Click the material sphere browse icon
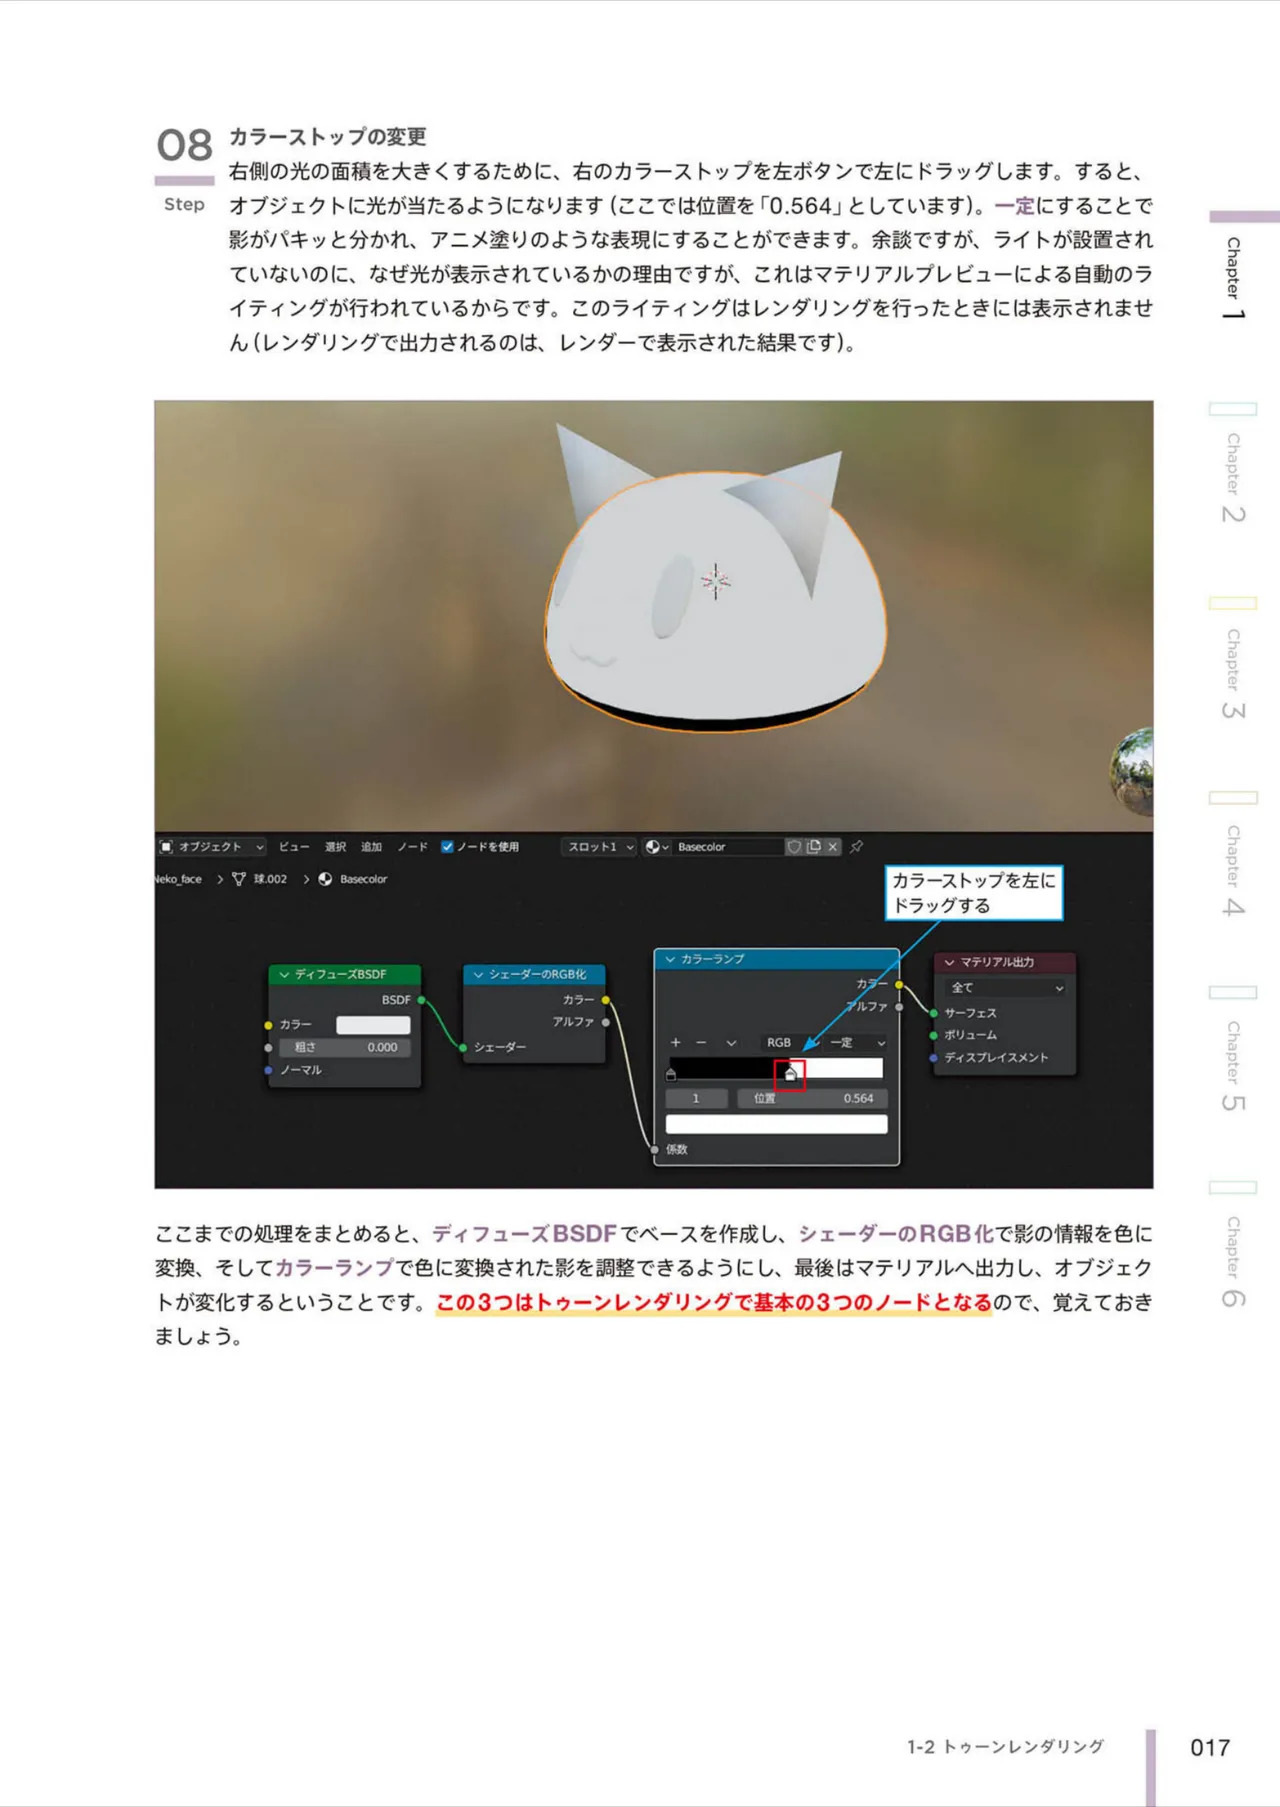The height and width of the screenshot is (1807, 1280). point(656,847)
